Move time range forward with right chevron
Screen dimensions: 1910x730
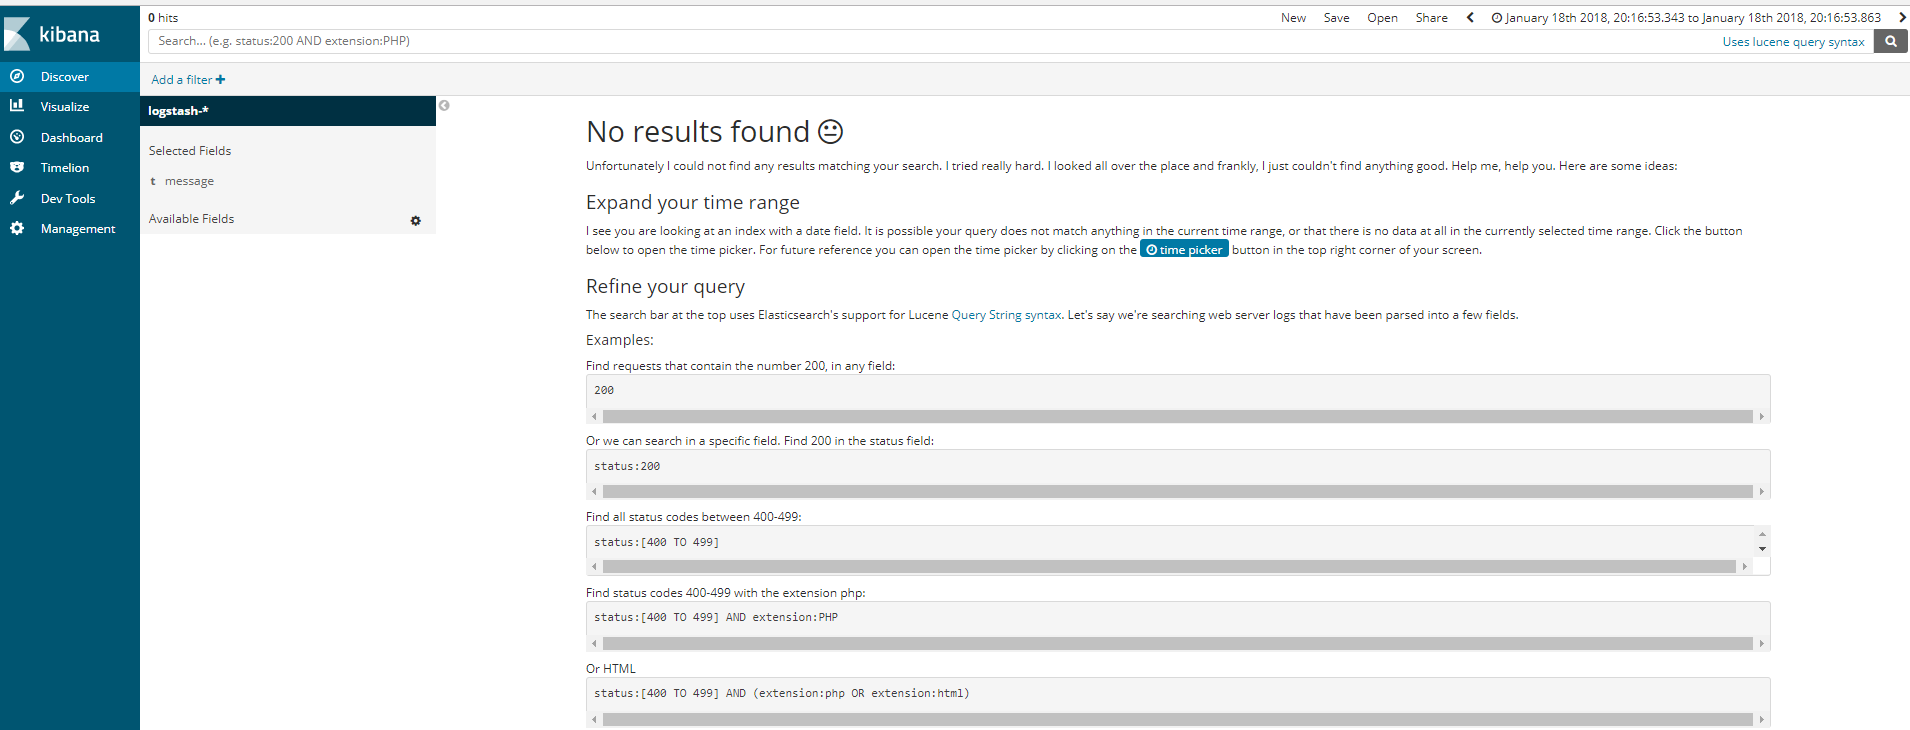pyautogui.click(x=1902, y=17)
